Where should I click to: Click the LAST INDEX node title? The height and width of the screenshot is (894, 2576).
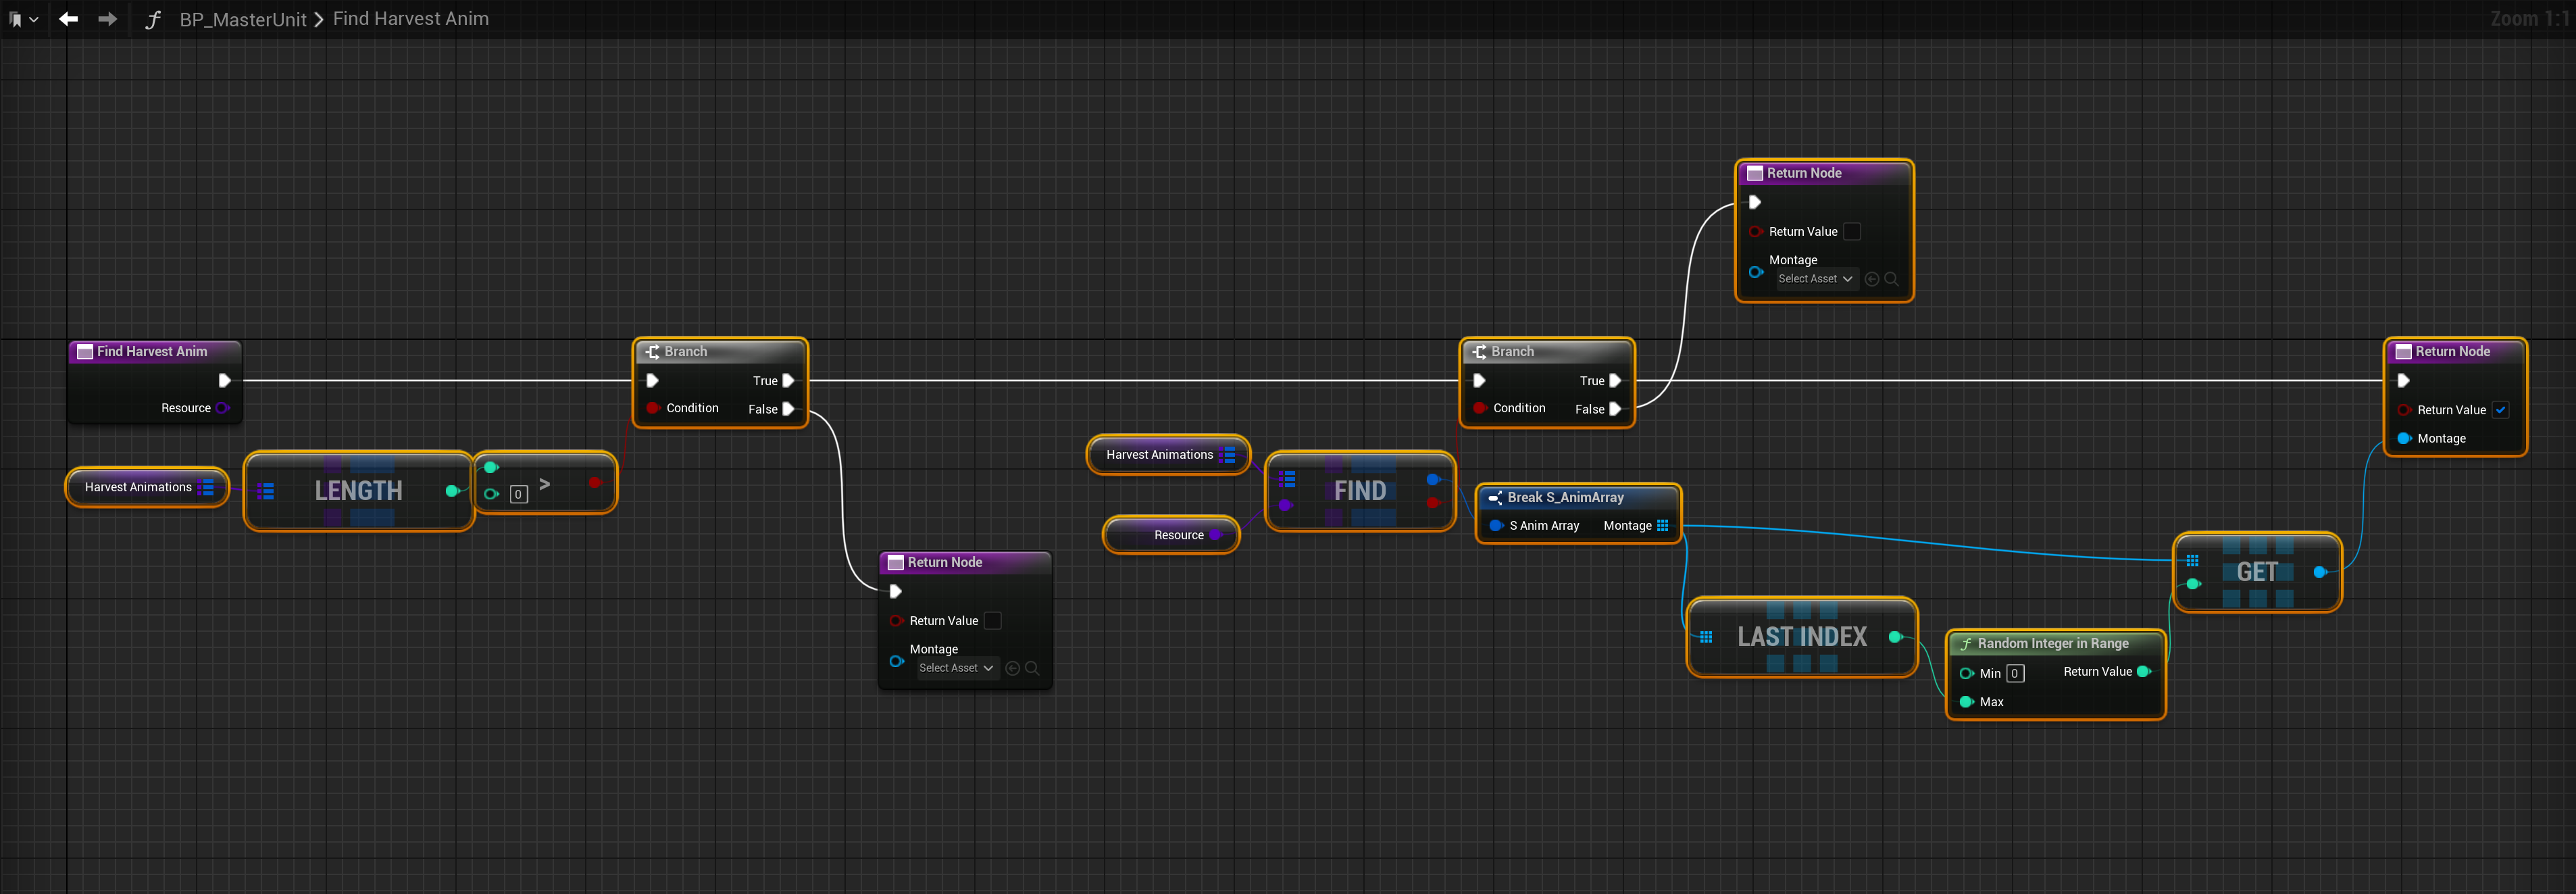pos(1802,637)
